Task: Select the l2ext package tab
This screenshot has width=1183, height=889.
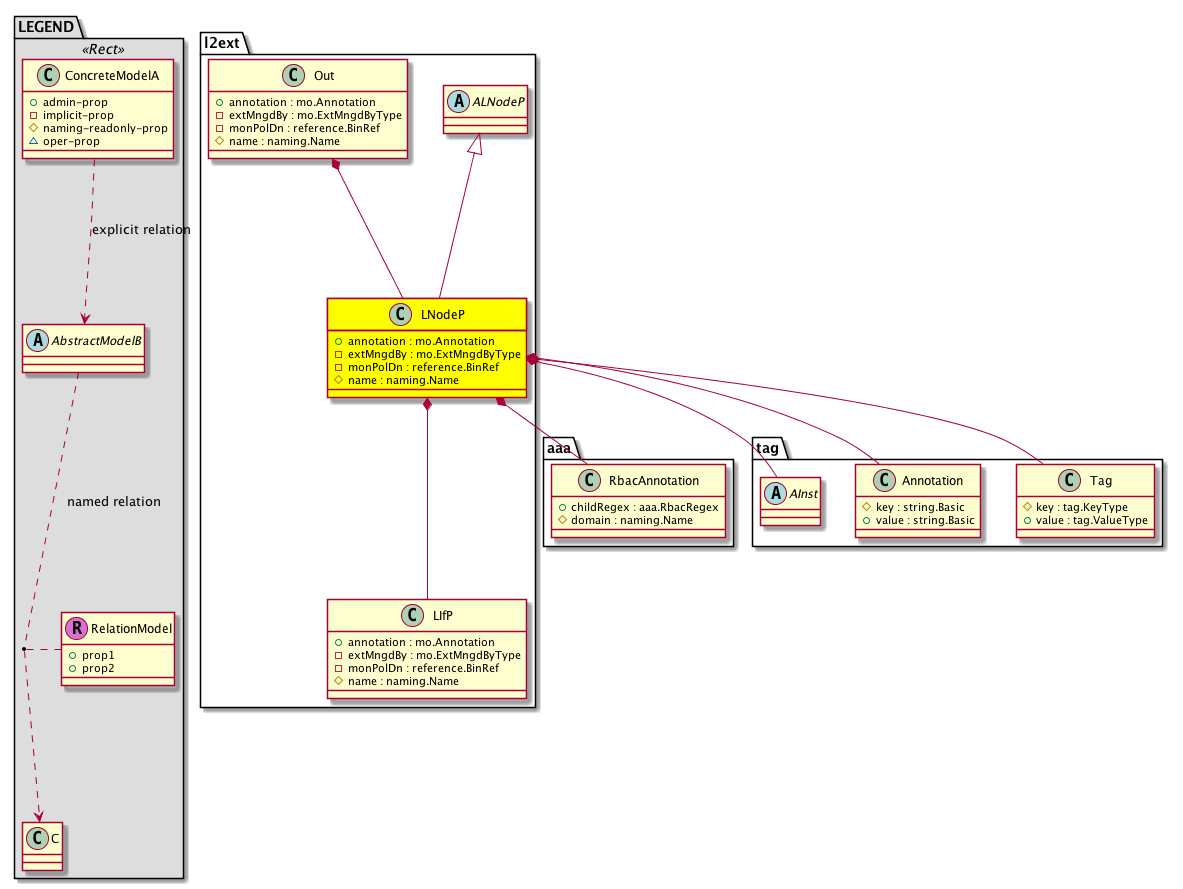Action: [x=224, y=43]
